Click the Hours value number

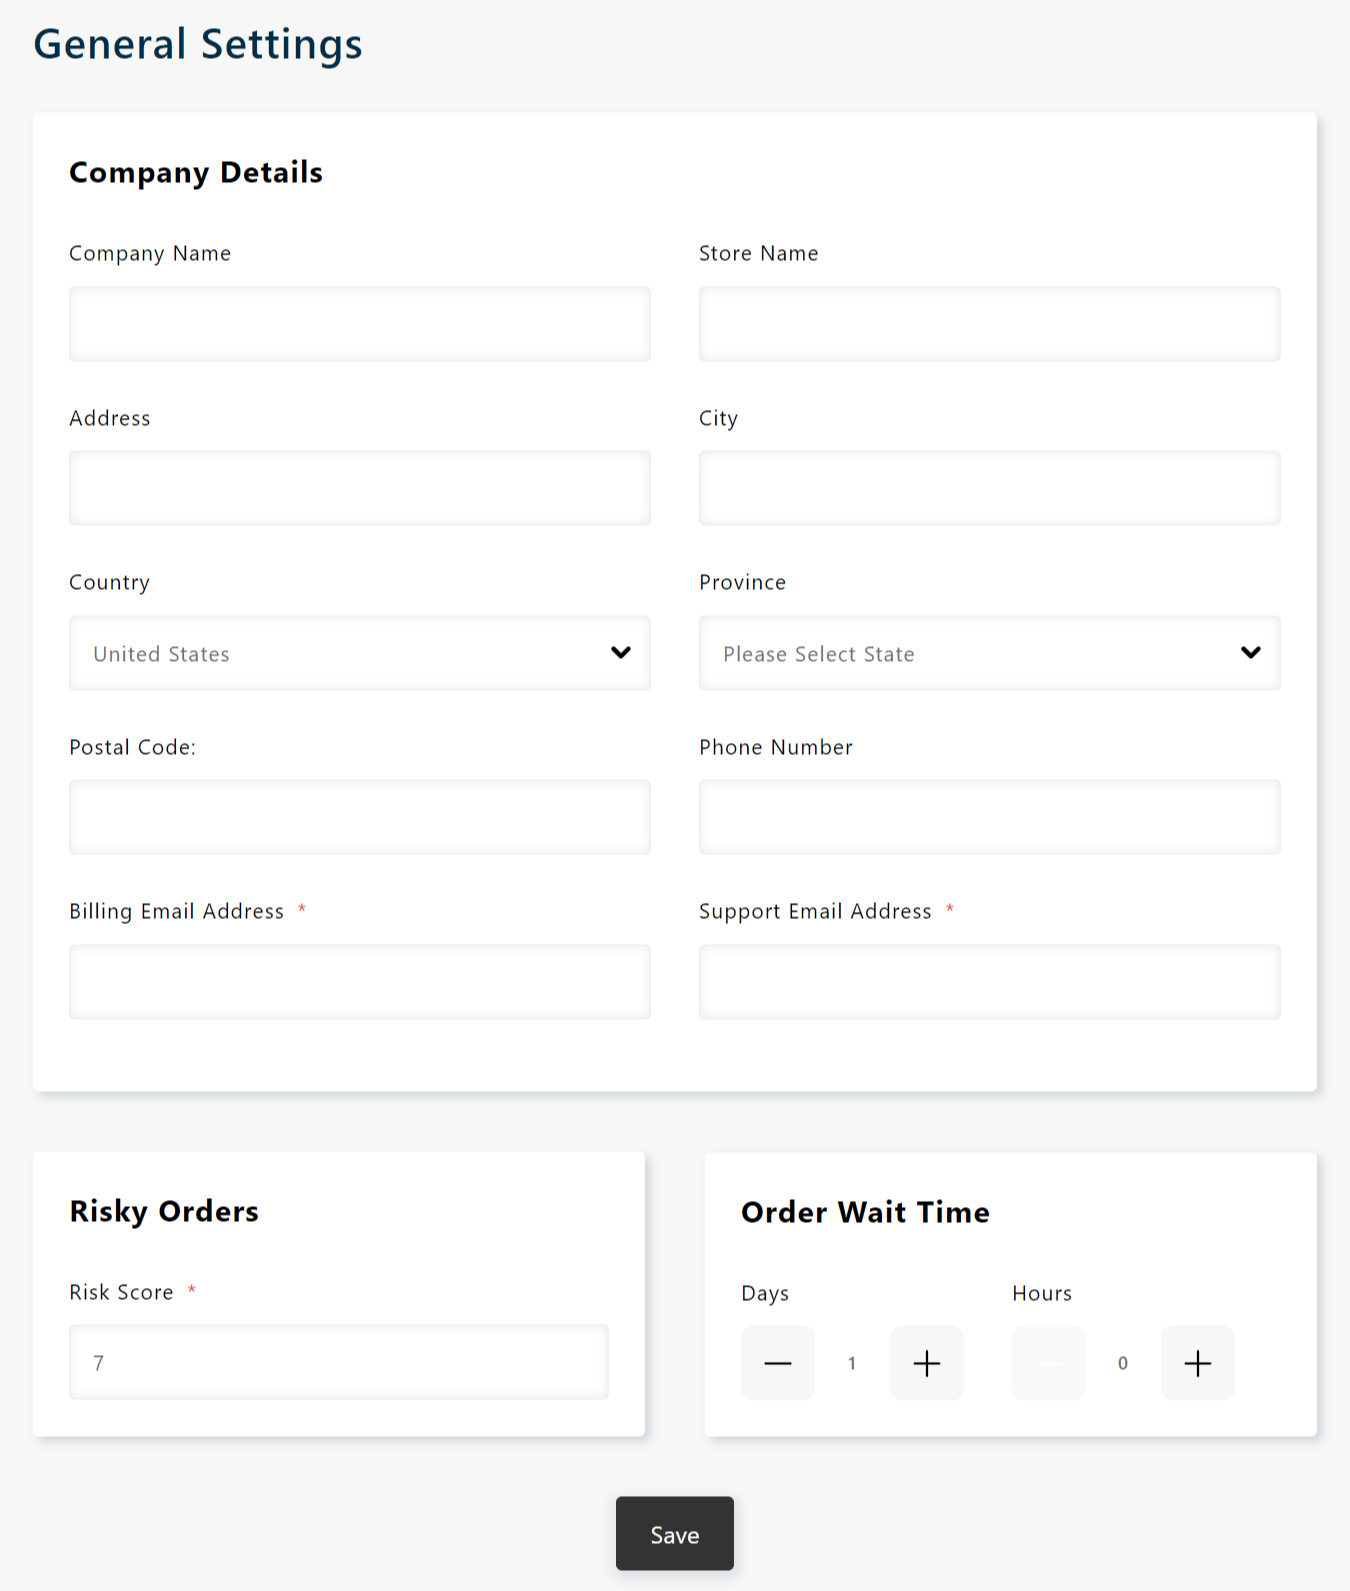[x=1123, y=1363]
